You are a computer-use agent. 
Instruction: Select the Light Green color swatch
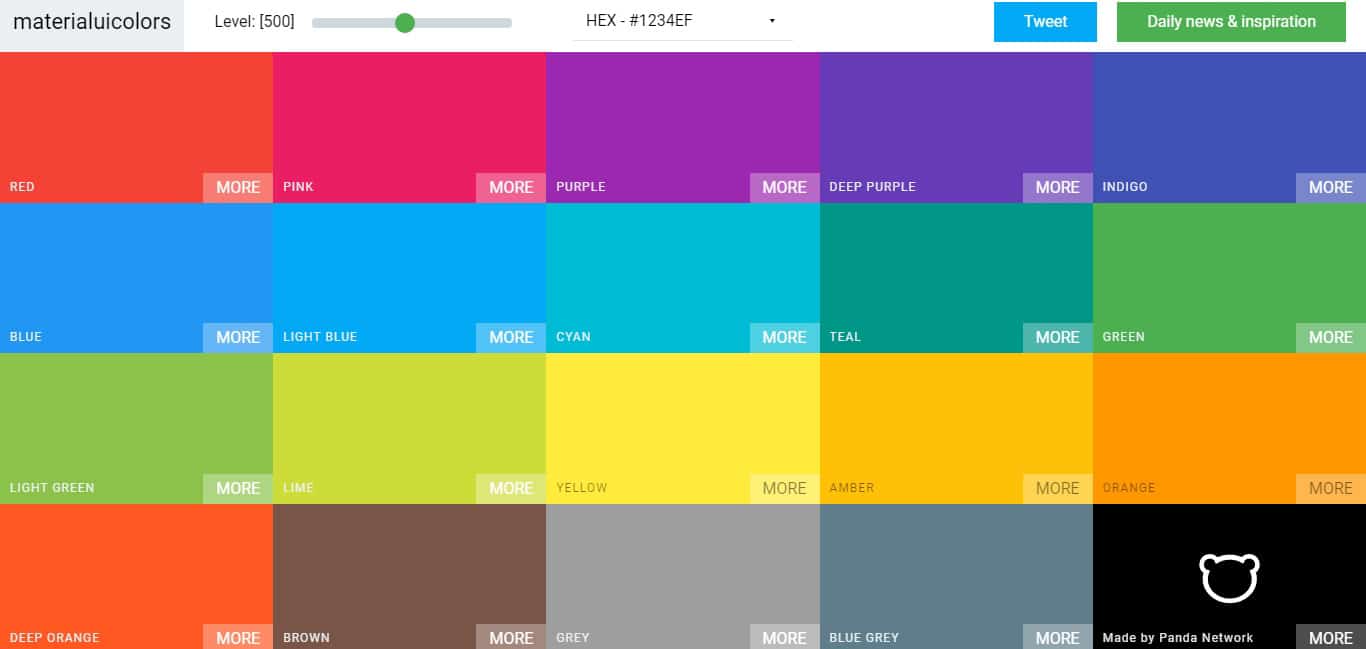(136, 428)
